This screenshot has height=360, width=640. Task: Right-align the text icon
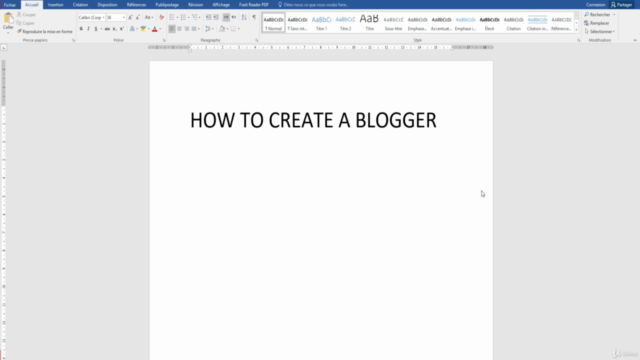(187, 29)
